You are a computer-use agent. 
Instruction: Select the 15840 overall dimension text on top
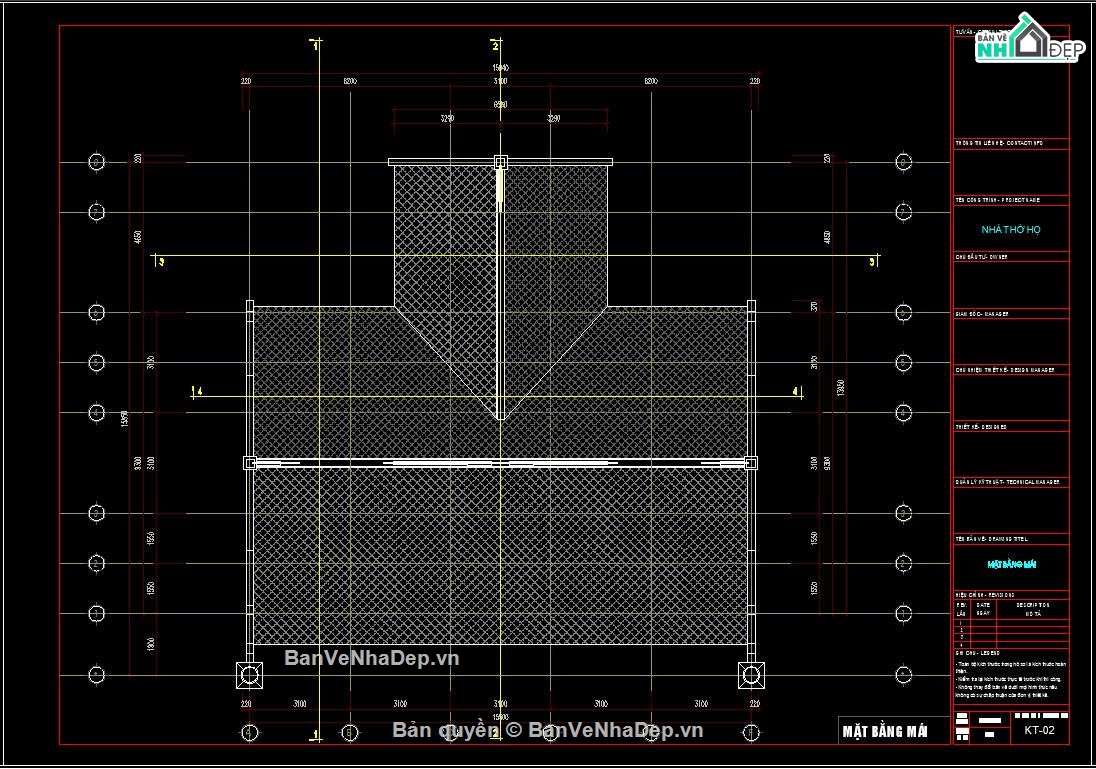pos(500,68)
